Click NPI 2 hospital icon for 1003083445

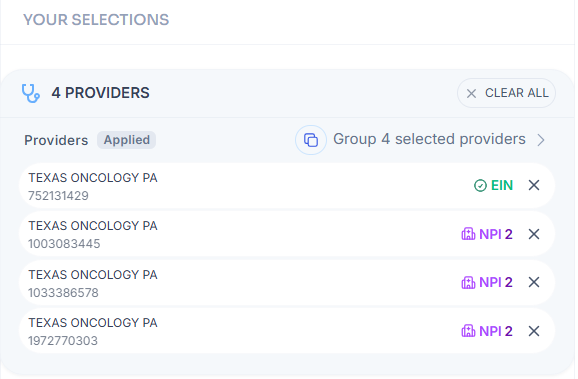(x=468, y=234)
